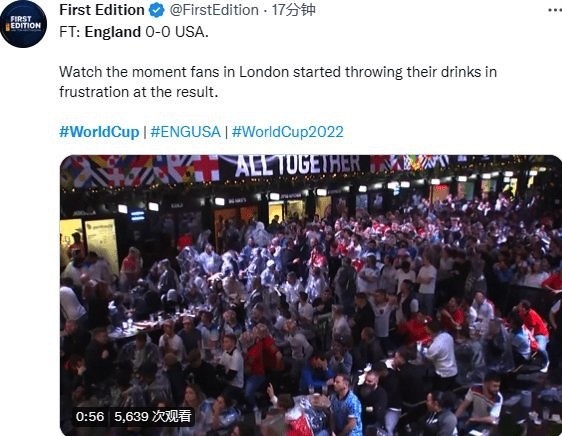
Task: Click the 'FT:' prefix of the score line
Action: [70, 32]
